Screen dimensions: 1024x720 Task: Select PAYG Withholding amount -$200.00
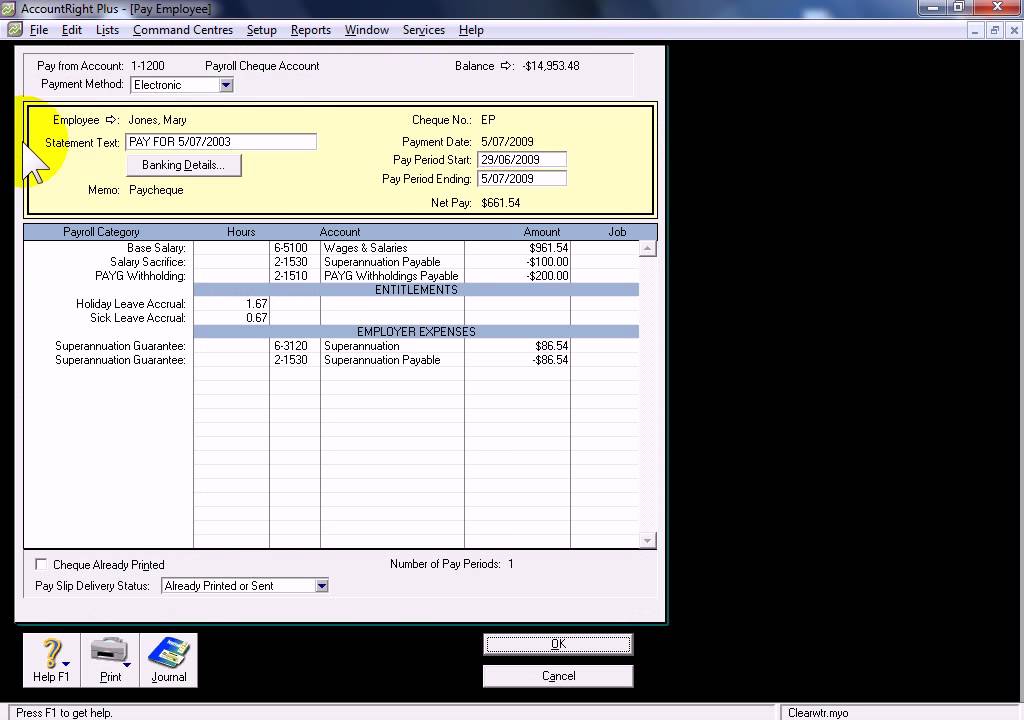pos(547,276)
